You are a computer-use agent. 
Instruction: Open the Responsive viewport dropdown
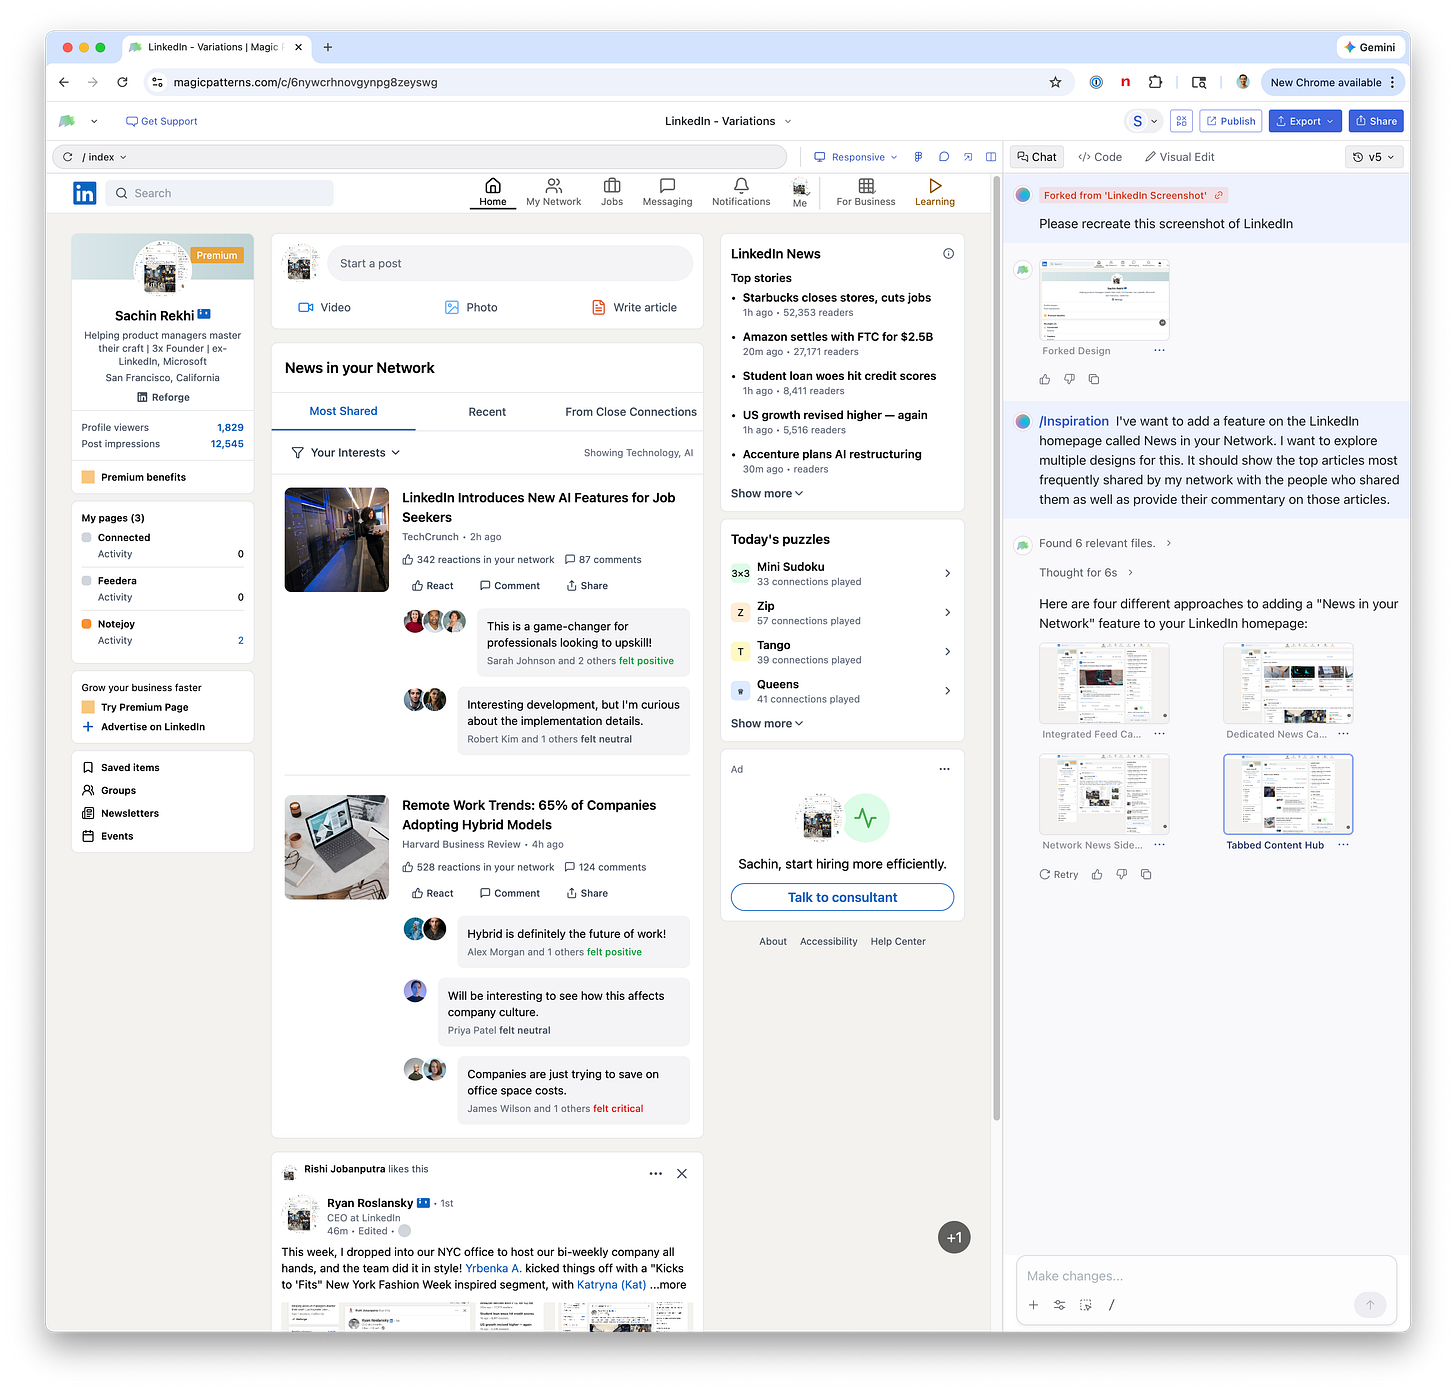pyautogui.click(x=855, y=157)
